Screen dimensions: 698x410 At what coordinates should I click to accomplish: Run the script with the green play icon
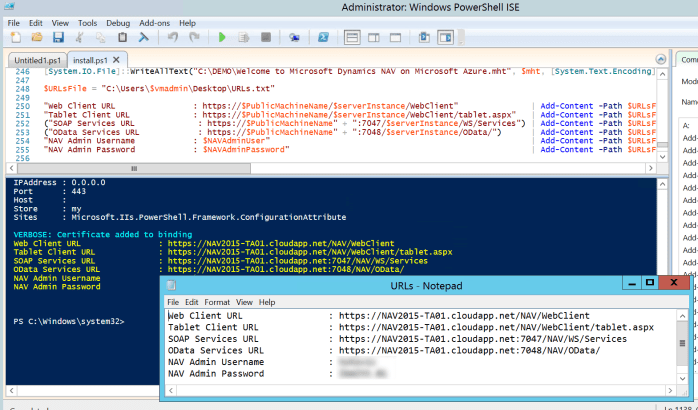point(222,39)
